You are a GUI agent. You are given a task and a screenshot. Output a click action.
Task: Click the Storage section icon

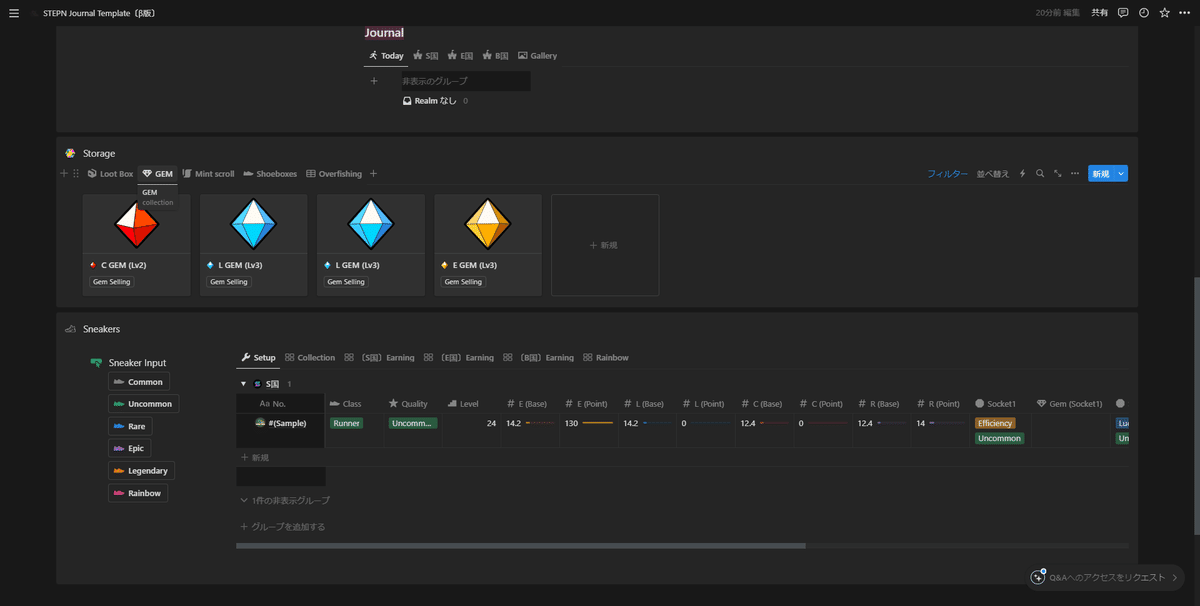[x=70, y=154]
